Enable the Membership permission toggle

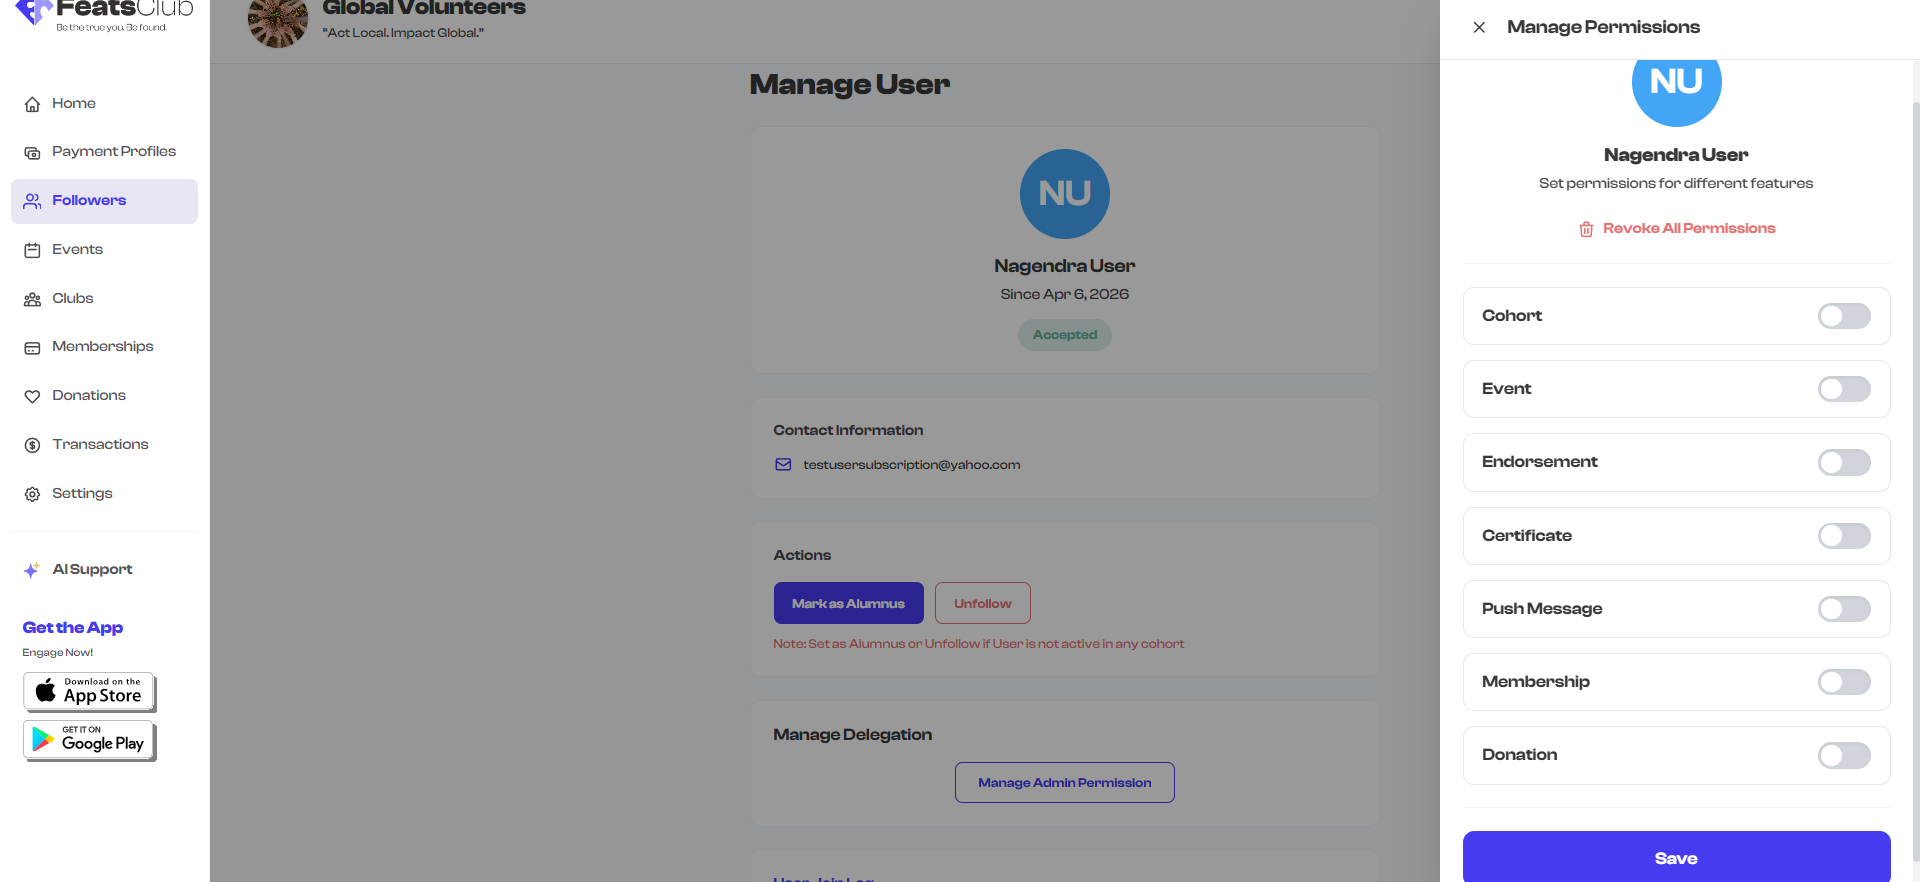(x=1844, y=682)
